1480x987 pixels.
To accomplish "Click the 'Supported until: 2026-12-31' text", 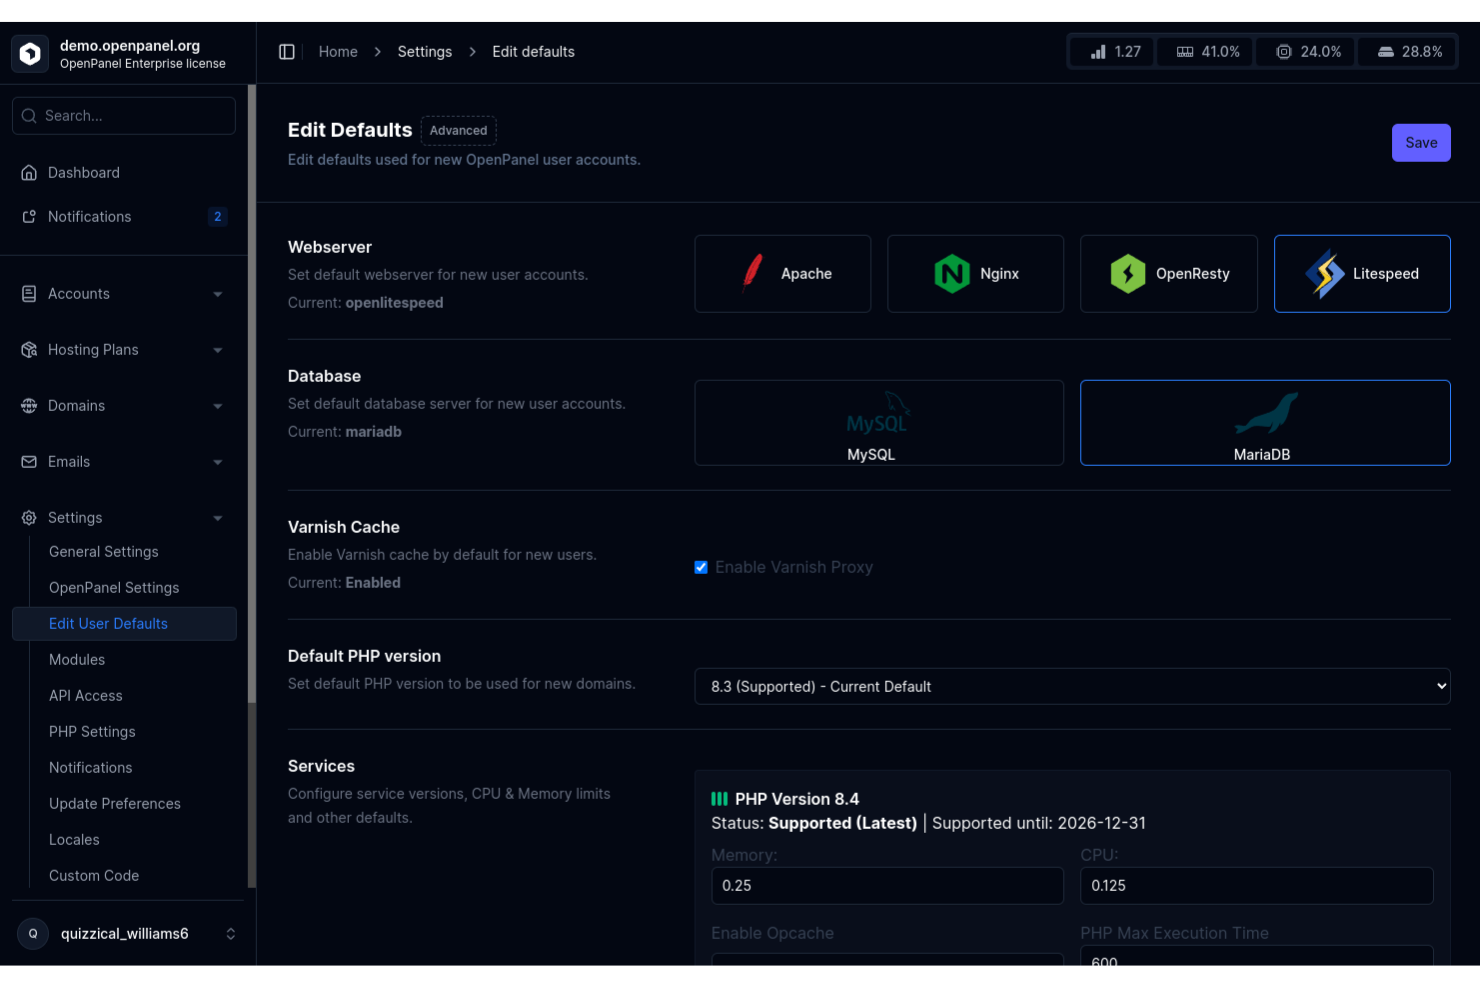I will point(1039,823).
